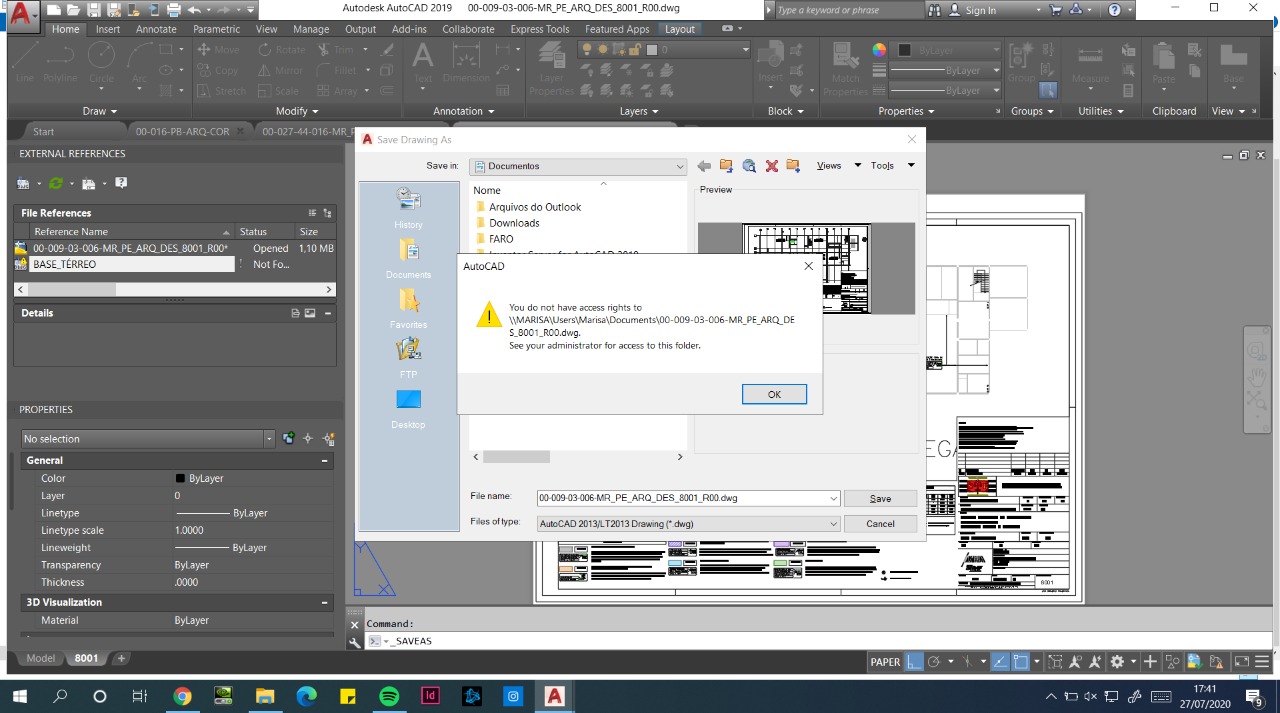Click the File name input field
This screenshot has width=1280, height=713.
coord(682,498)
